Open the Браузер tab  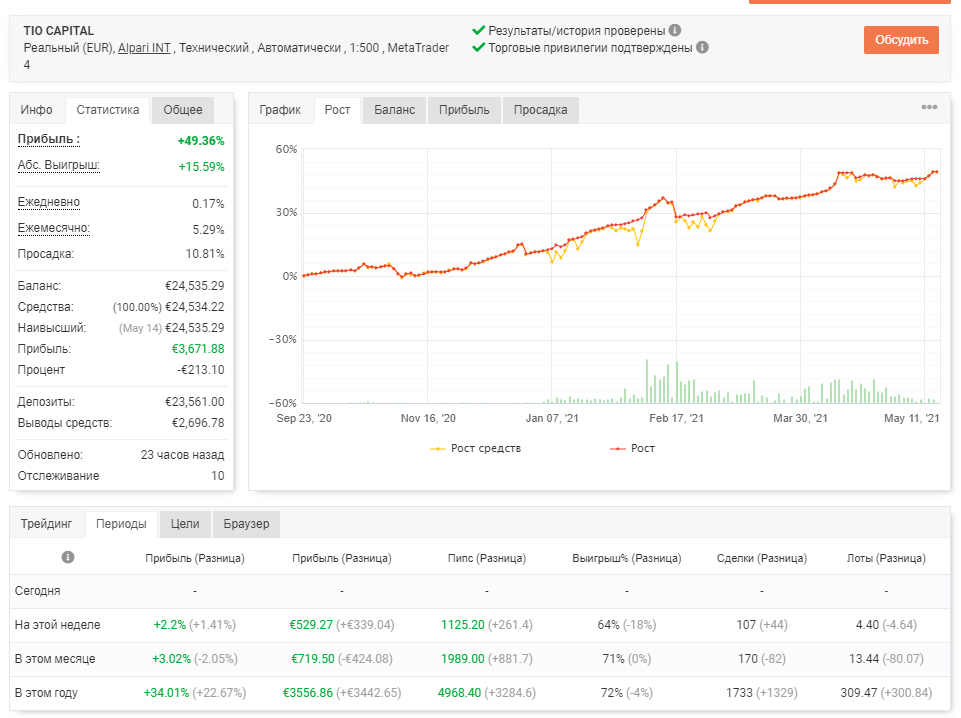246,524
